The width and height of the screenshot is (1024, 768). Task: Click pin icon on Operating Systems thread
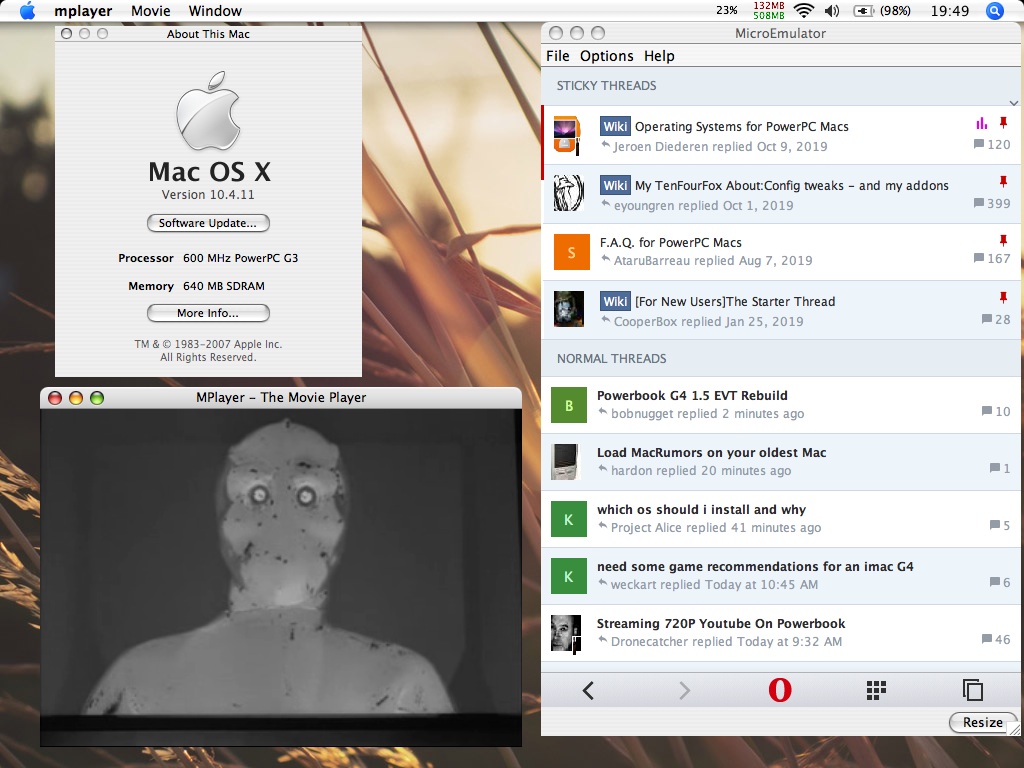click(x=1003, y=123)
